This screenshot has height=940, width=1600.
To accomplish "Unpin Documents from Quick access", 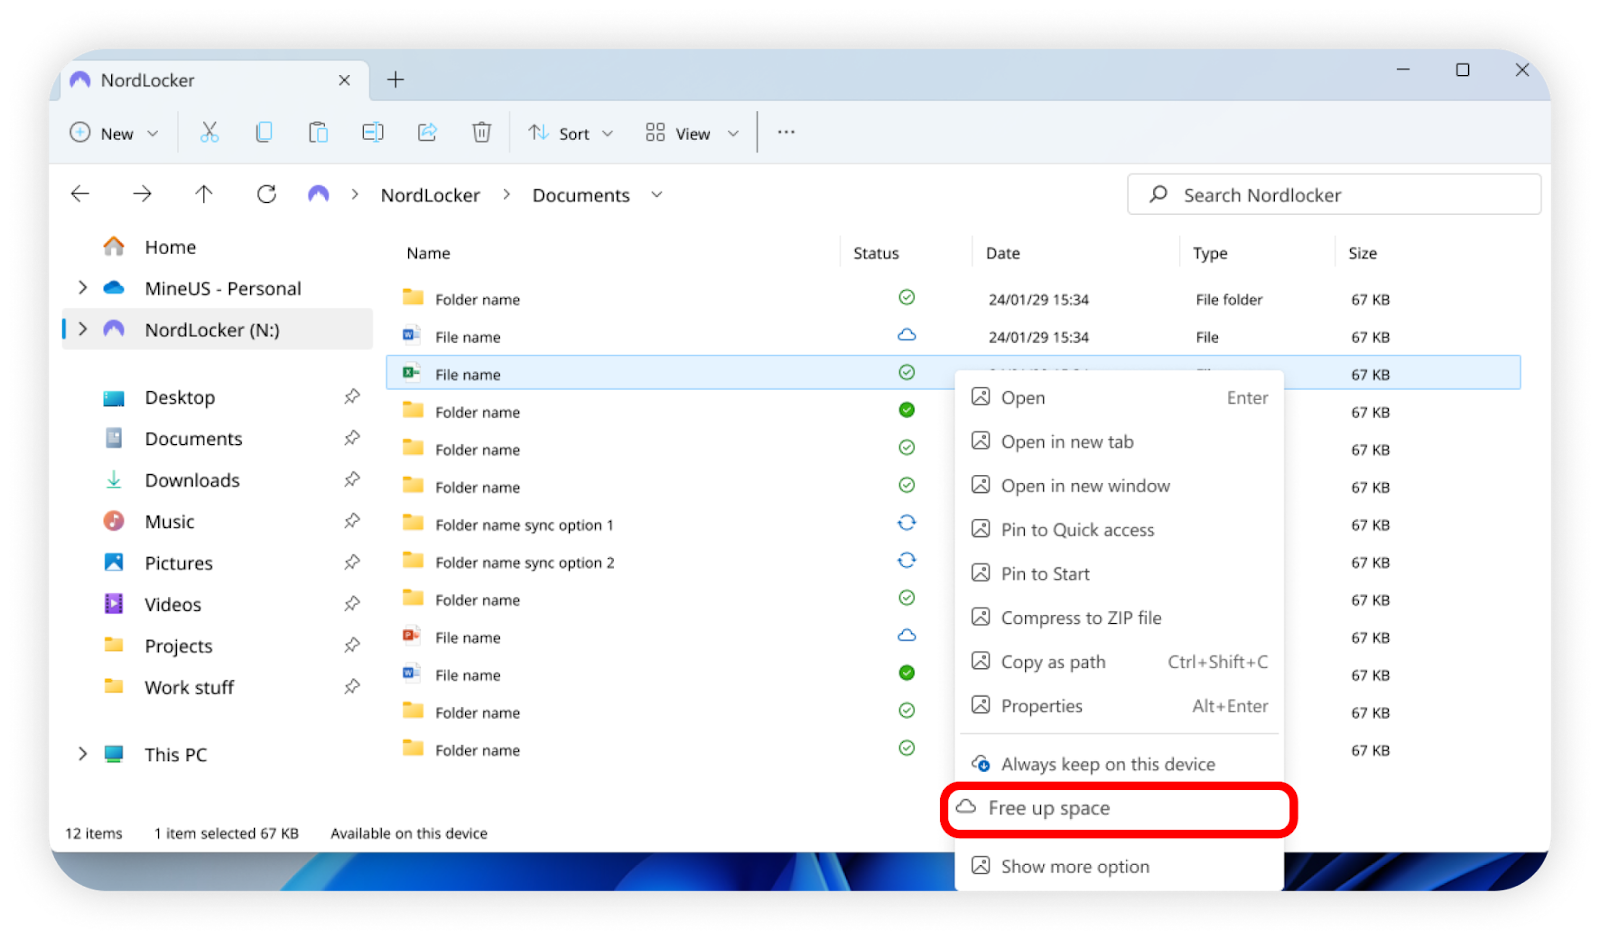I will click(352, 438).
